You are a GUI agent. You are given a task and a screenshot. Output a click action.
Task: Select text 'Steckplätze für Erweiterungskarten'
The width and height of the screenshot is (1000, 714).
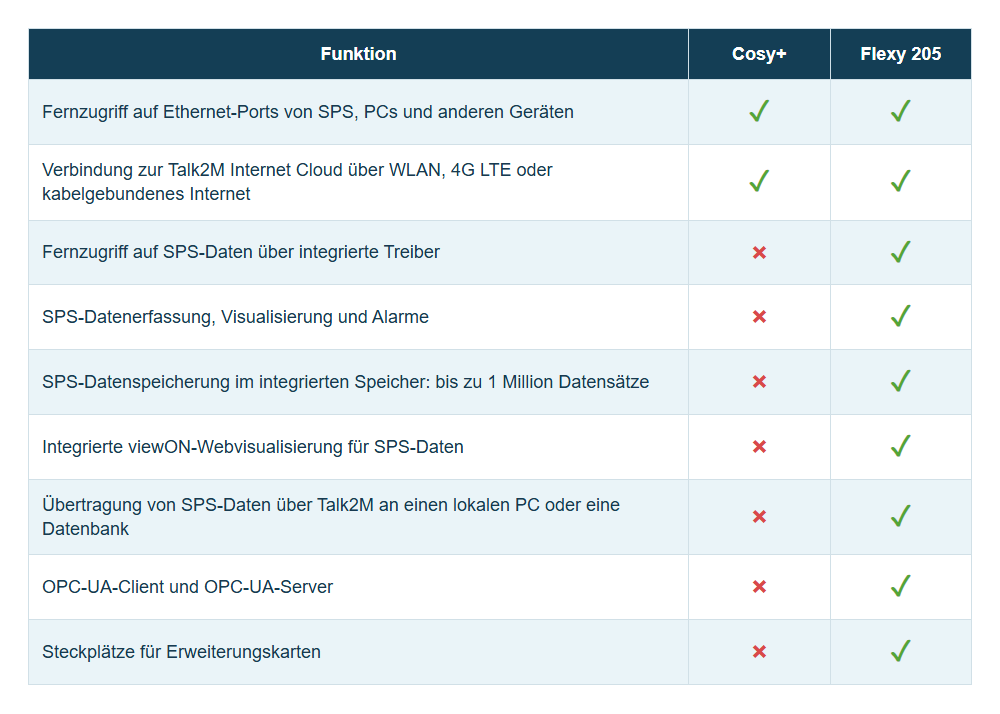click(181, 652)
